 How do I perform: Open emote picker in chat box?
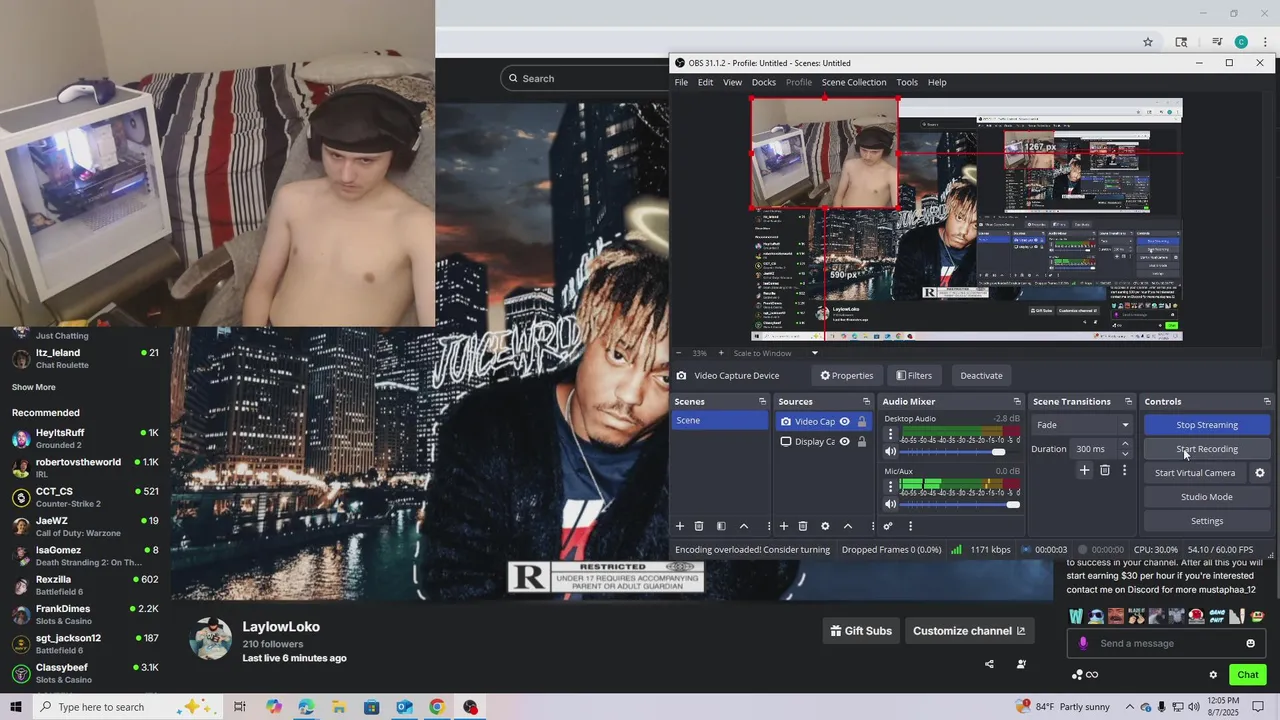pyautogui.click(x=1250, y=643)
